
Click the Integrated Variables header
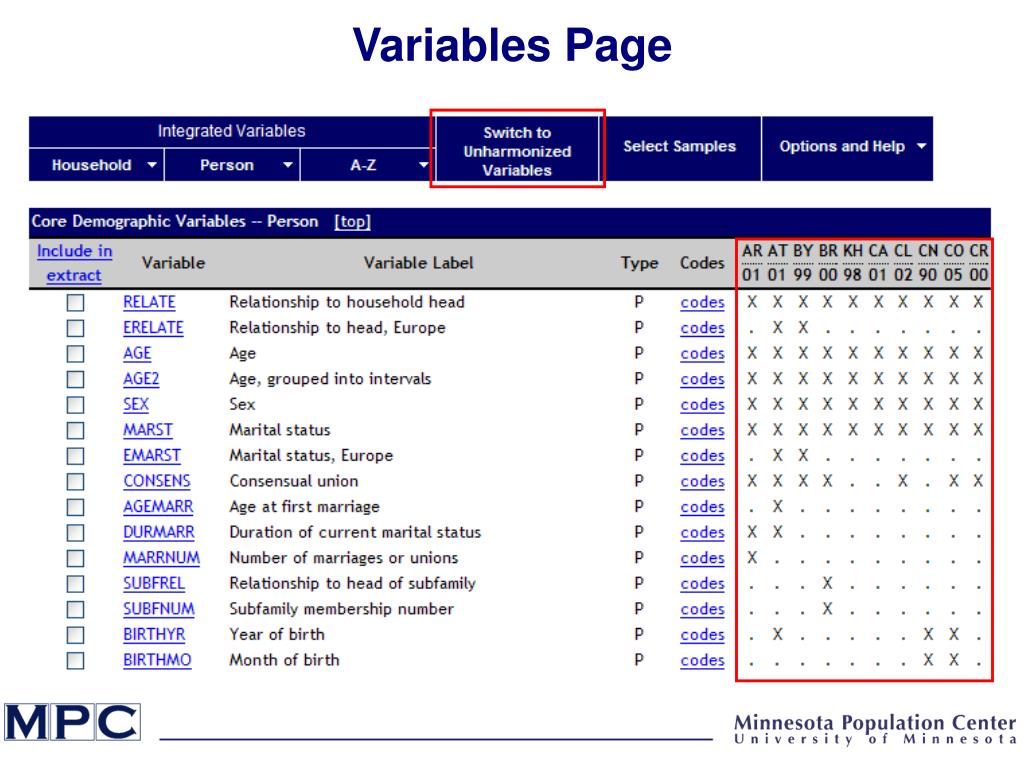[x=231, y=131]
